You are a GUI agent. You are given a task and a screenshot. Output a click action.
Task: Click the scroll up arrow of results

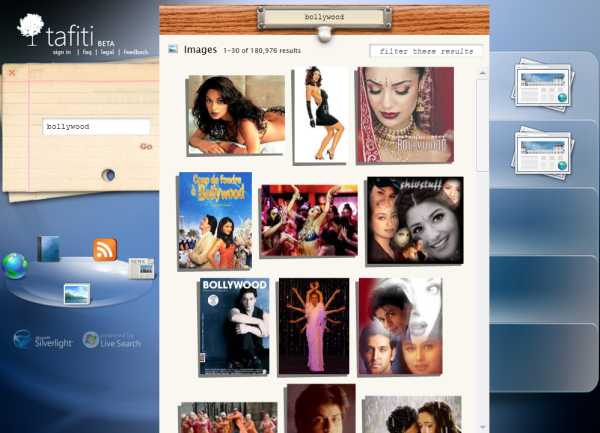click(483, 73)
